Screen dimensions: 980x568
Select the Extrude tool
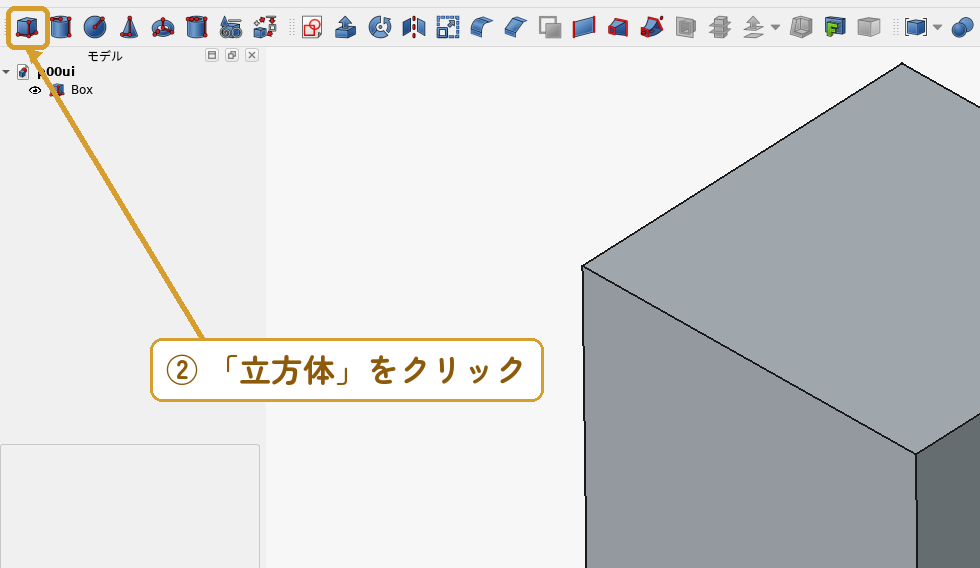tap(346, 27)
